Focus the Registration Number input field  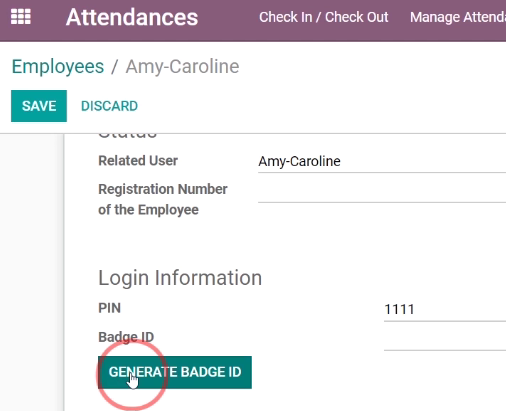click(382, 192)
